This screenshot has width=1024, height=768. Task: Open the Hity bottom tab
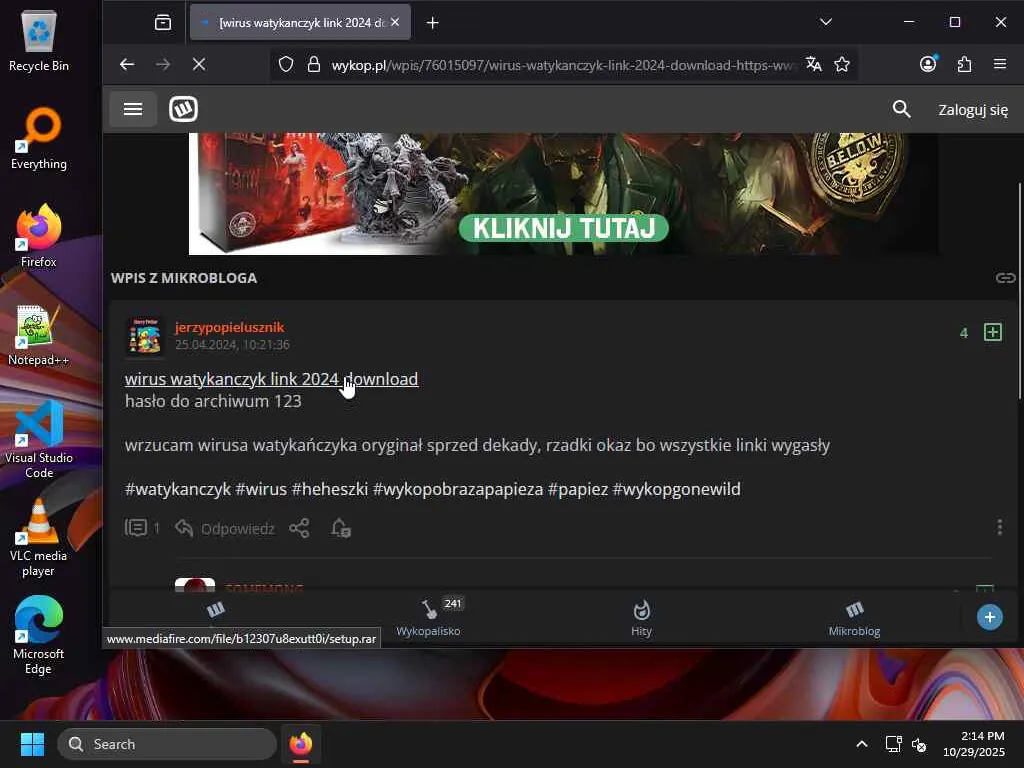(641, 617)
